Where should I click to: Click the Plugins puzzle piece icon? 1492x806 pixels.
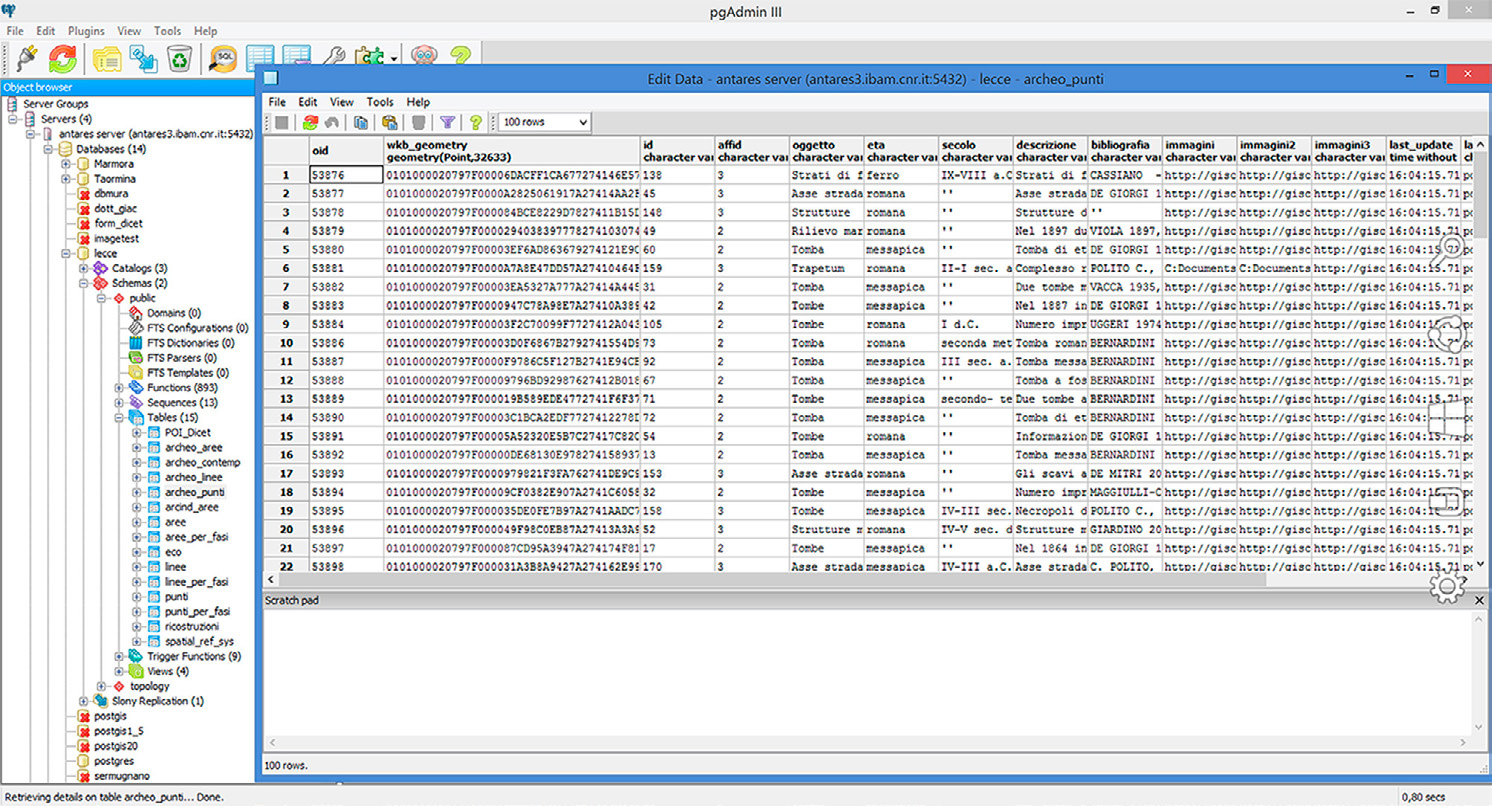[x=370, y=58]
